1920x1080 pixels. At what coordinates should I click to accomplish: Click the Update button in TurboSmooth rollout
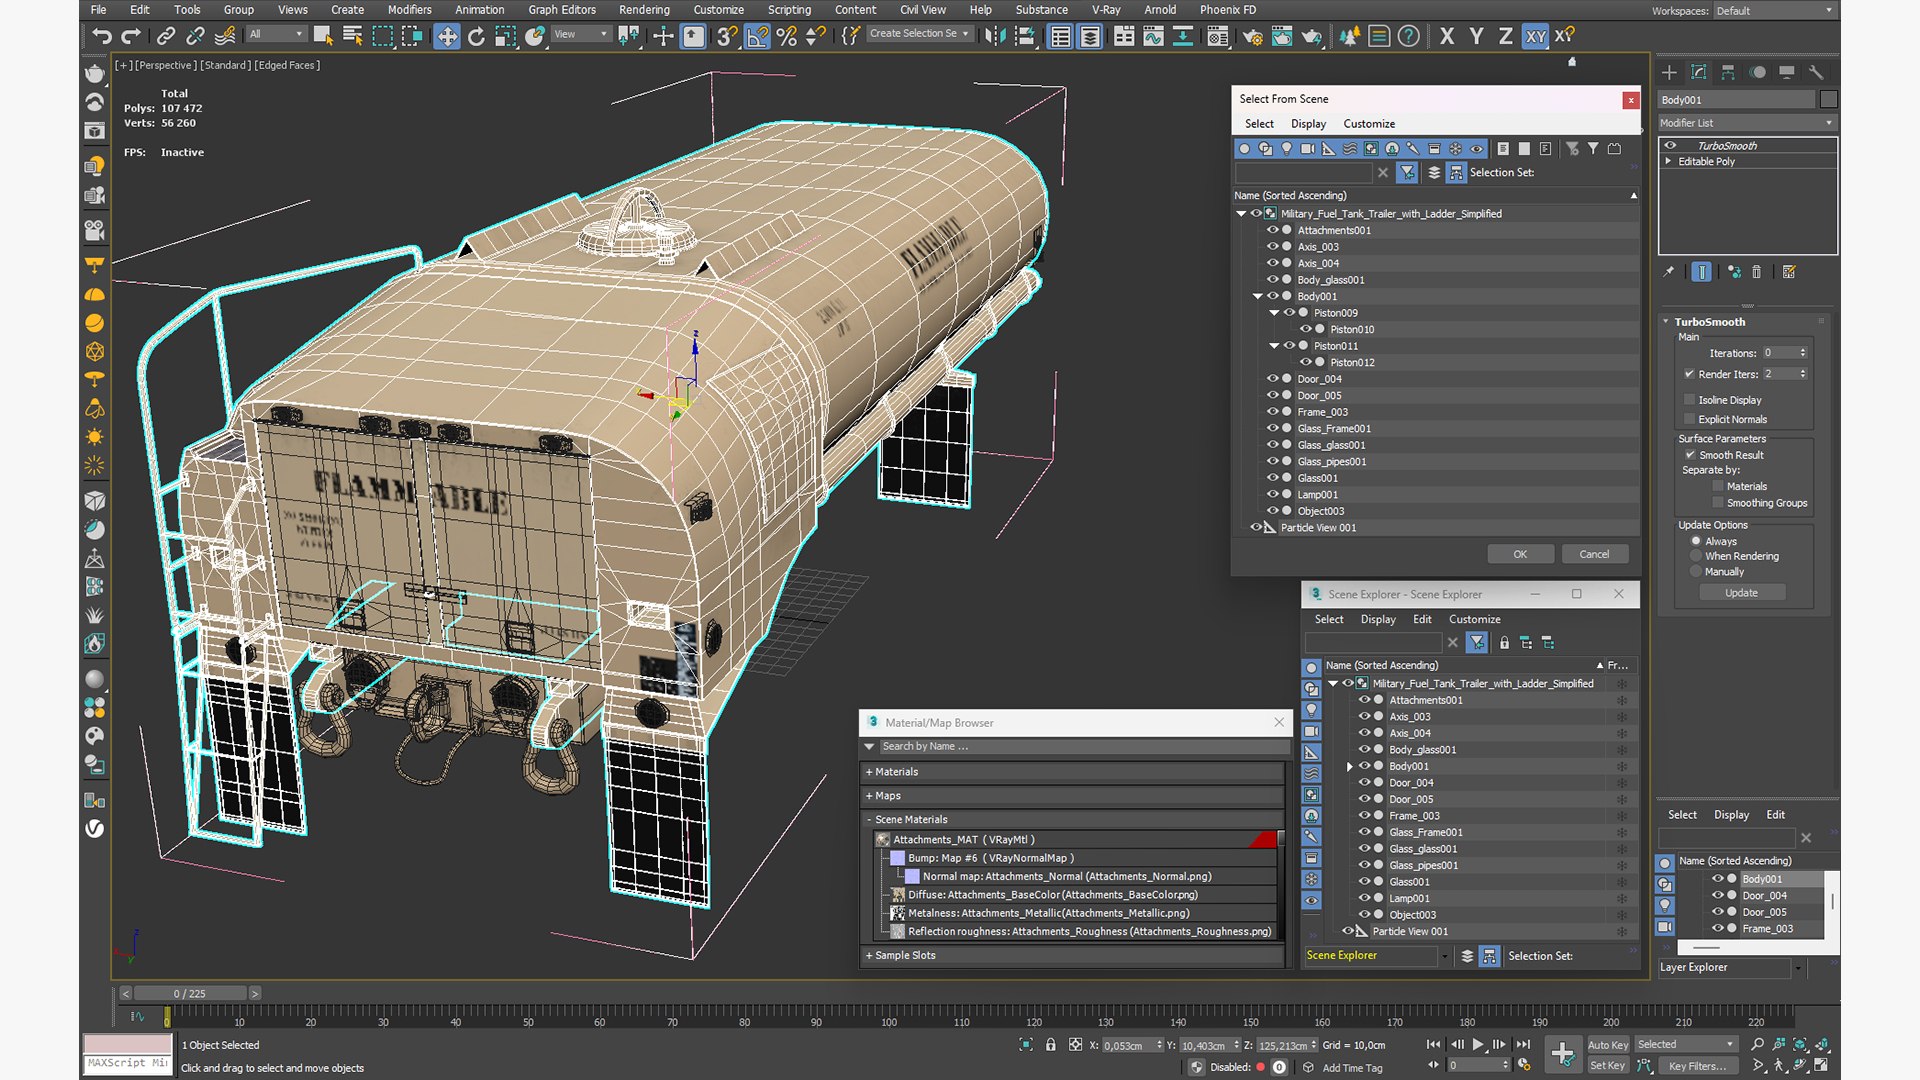pyautogui.click(x=1741, y=593)
